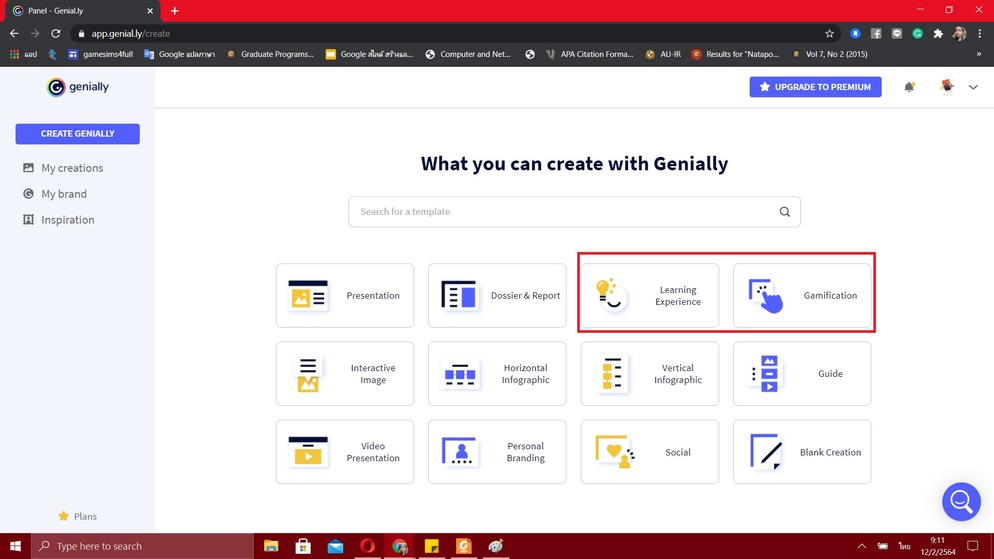This screenshot has width=994, height=559.
Task: Open the Windows Start menu
Action: tap(15, 546)
